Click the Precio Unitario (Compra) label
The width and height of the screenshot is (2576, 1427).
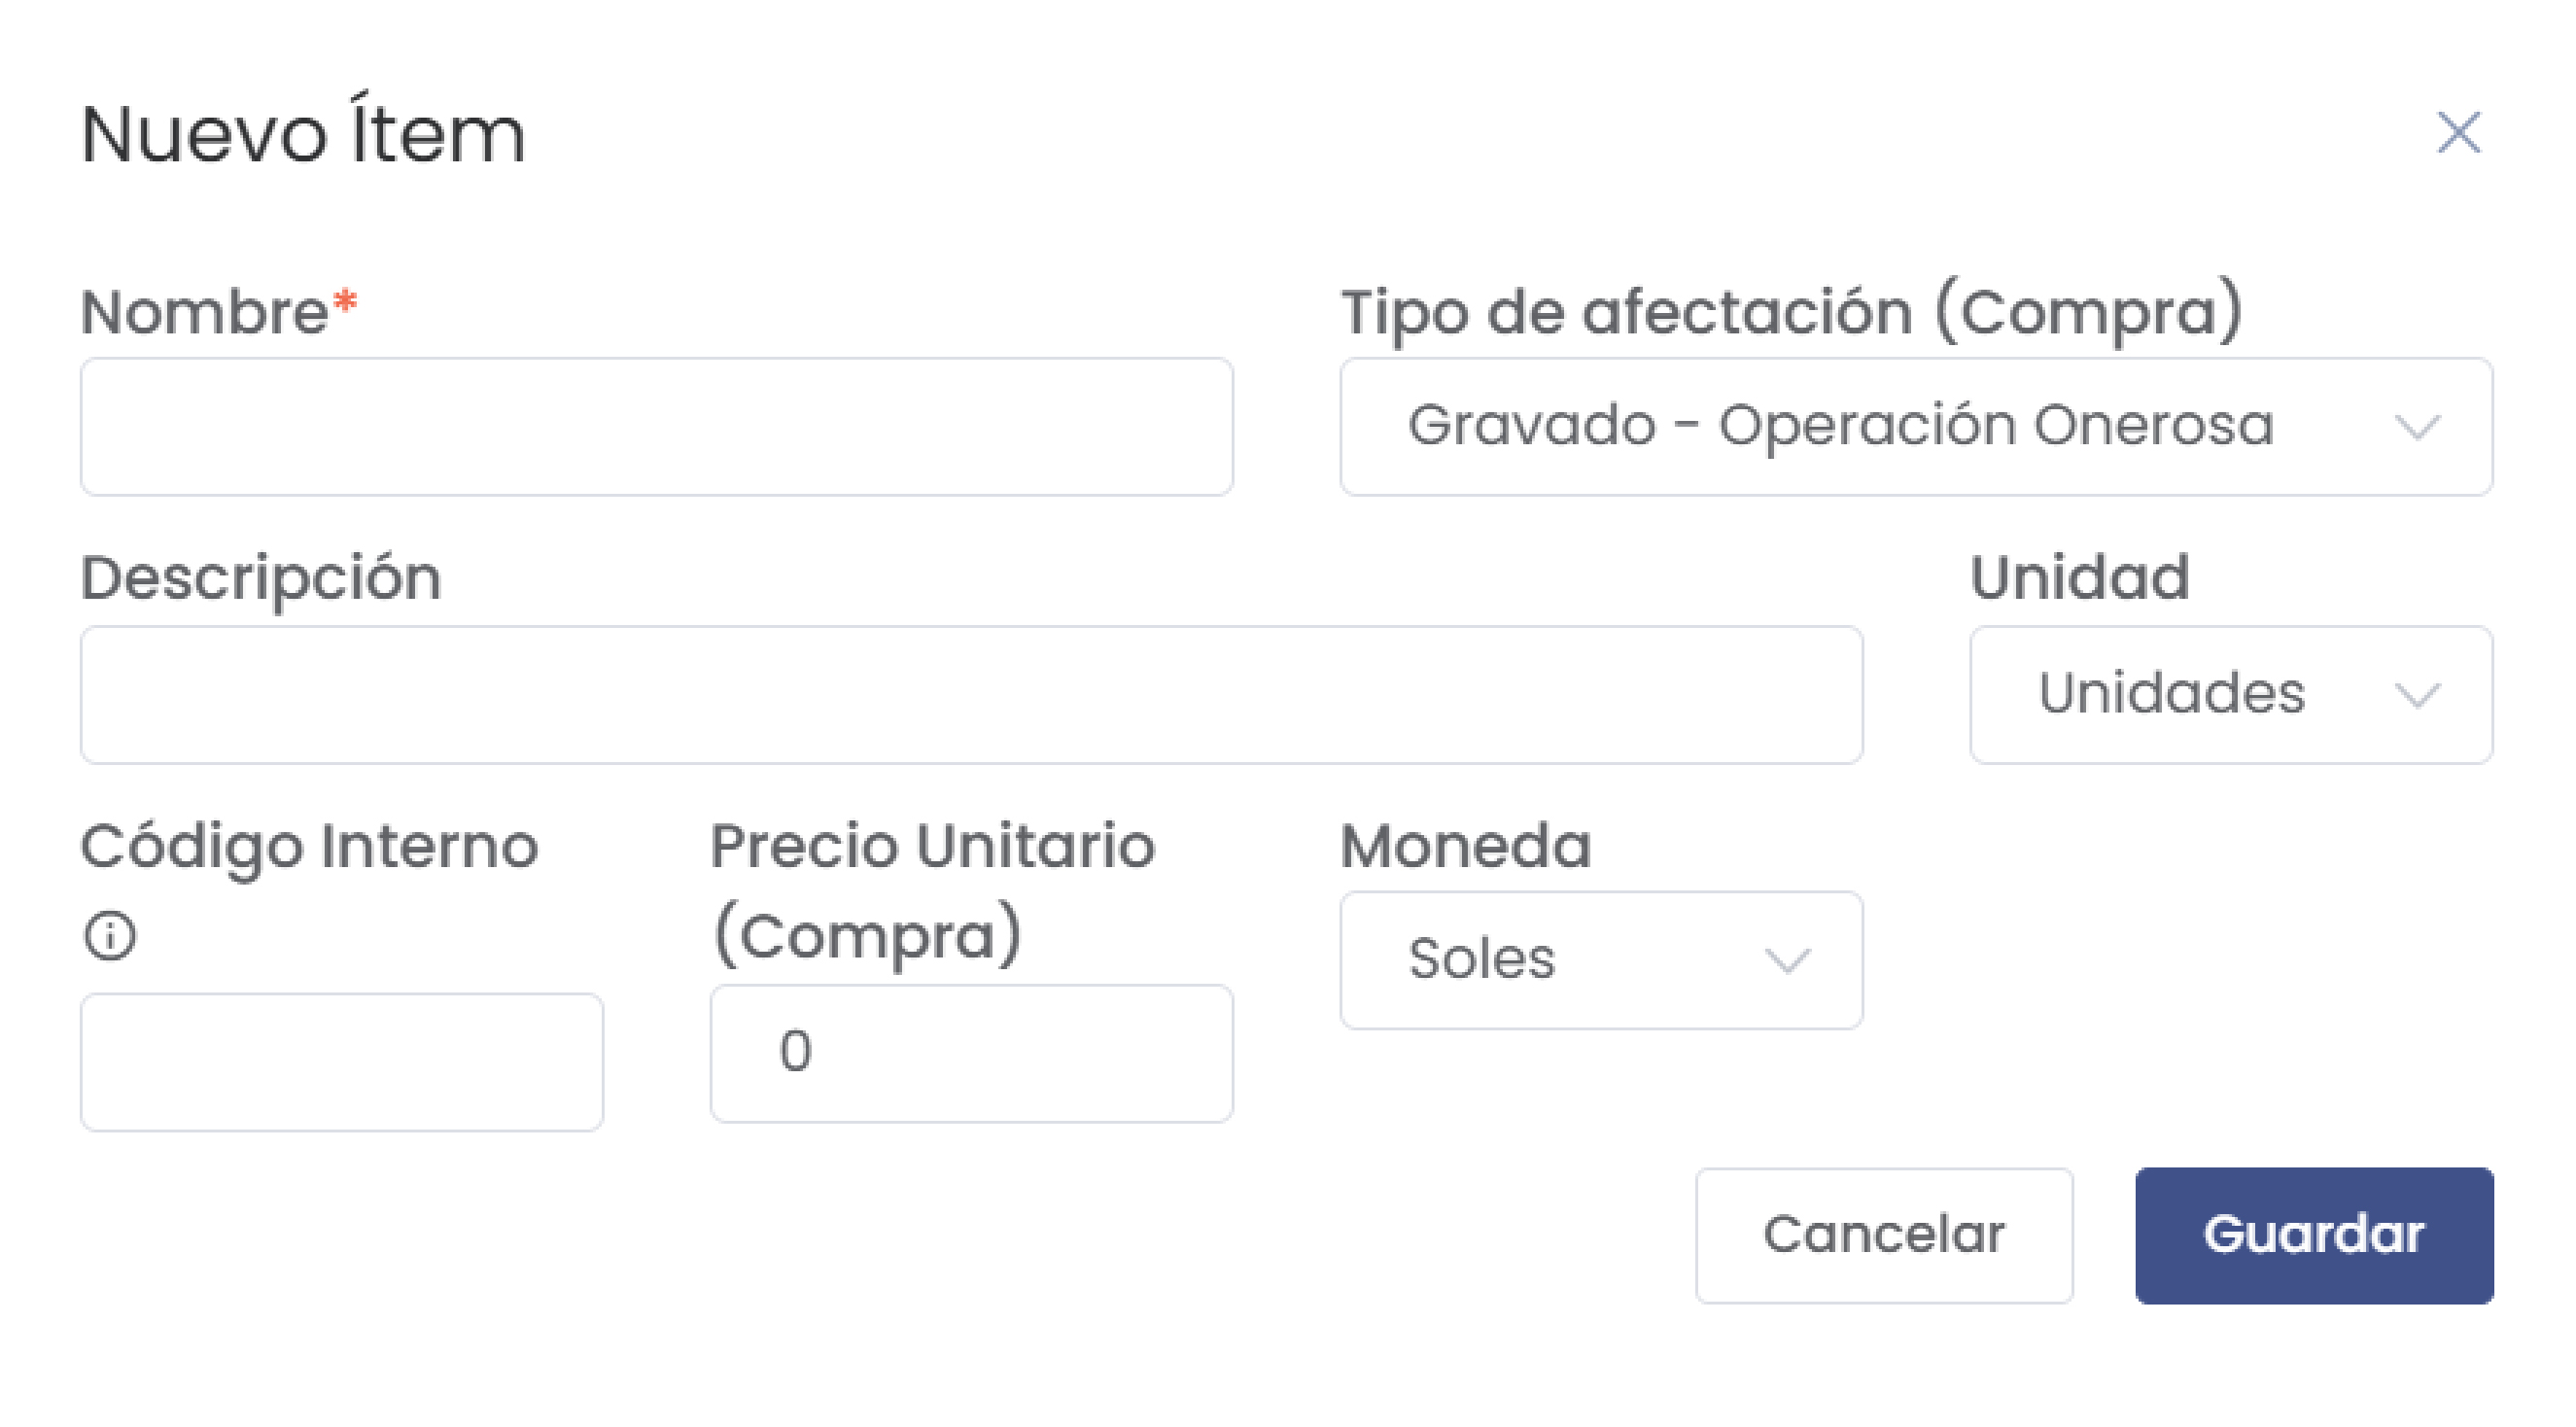pos(932,890)
